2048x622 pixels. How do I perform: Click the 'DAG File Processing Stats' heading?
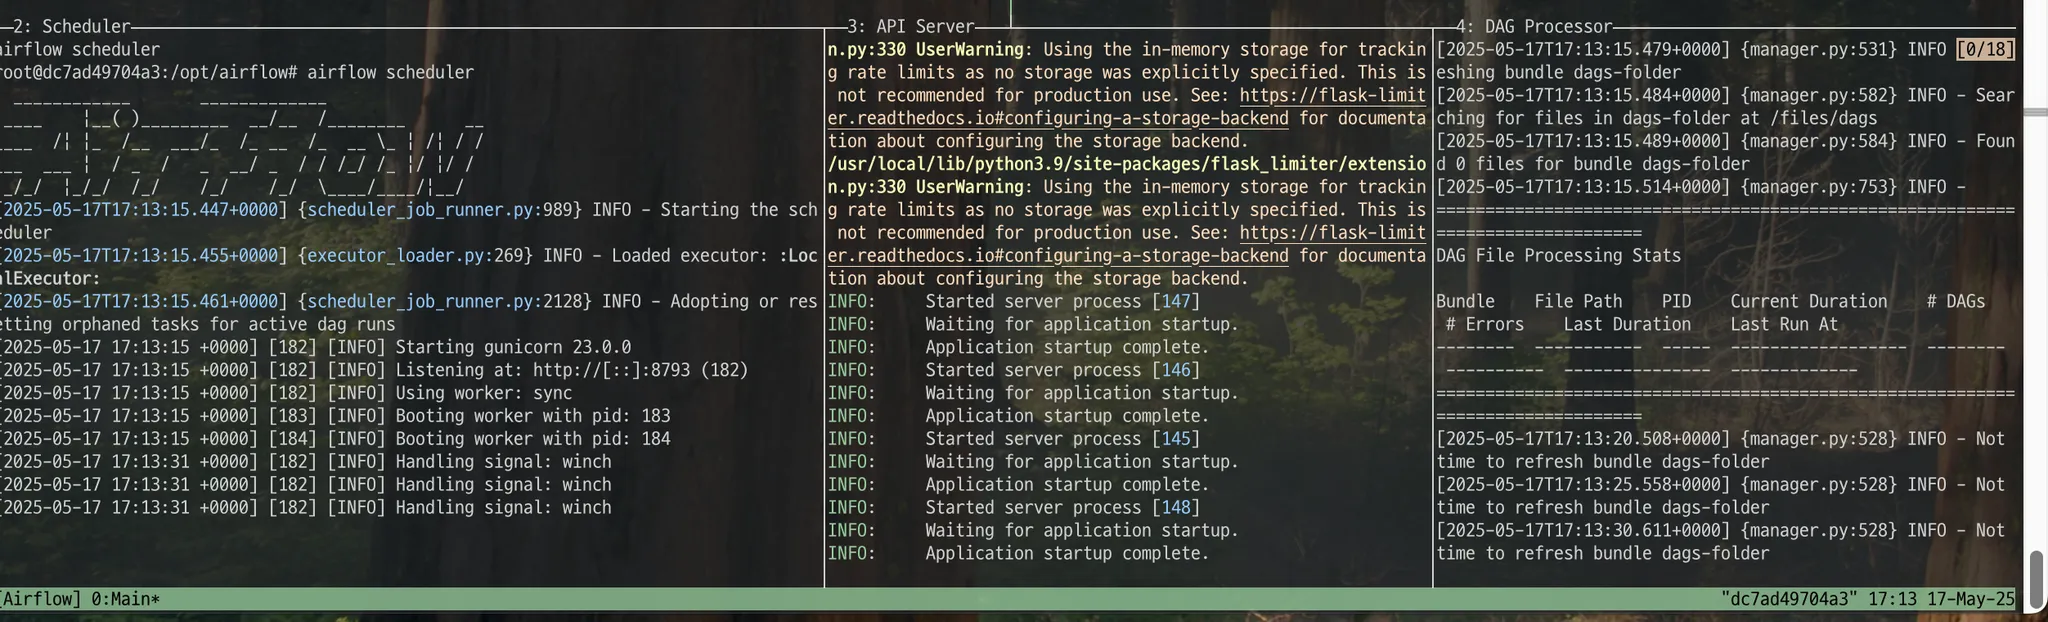[1558, 256]
